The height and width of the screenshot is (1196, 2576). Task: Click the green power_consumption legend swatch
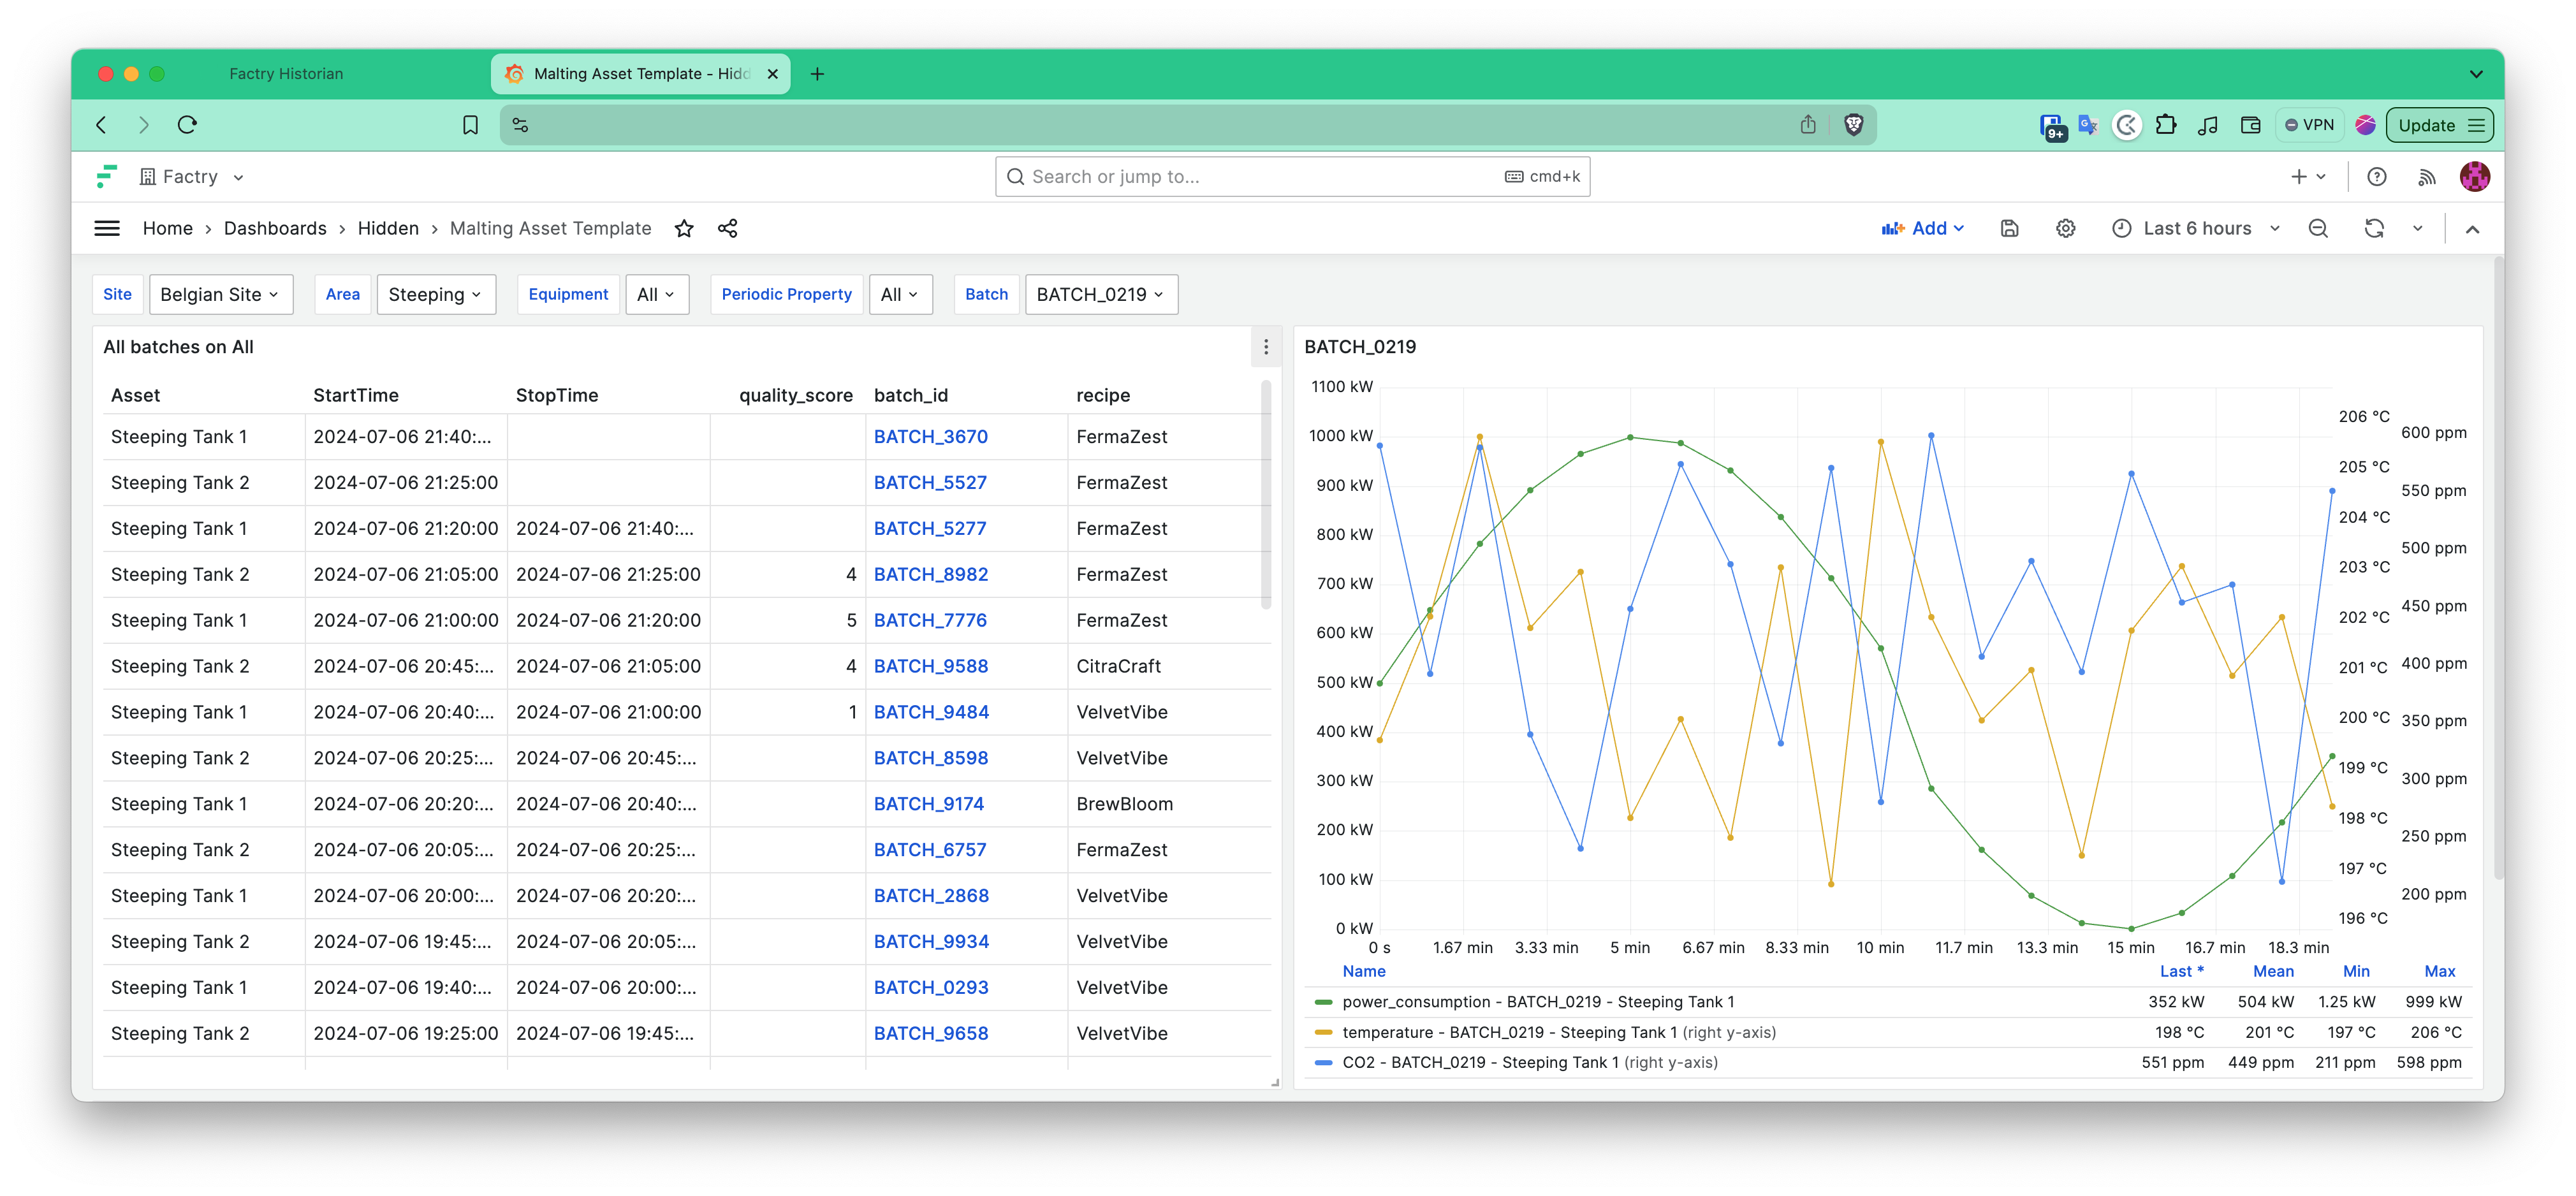pyautogui.click(x=1323, y=1002)
